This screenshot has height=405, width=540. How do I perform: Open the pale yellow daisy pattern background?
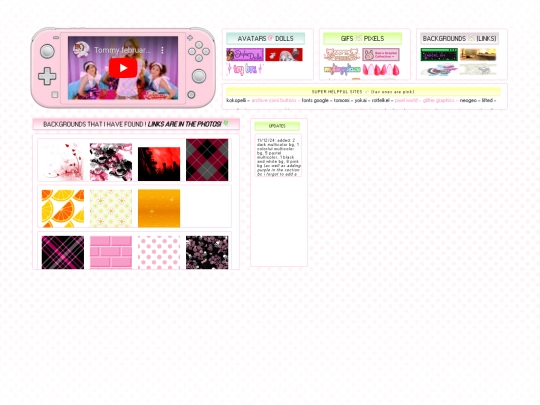click(x=111, y=208)
